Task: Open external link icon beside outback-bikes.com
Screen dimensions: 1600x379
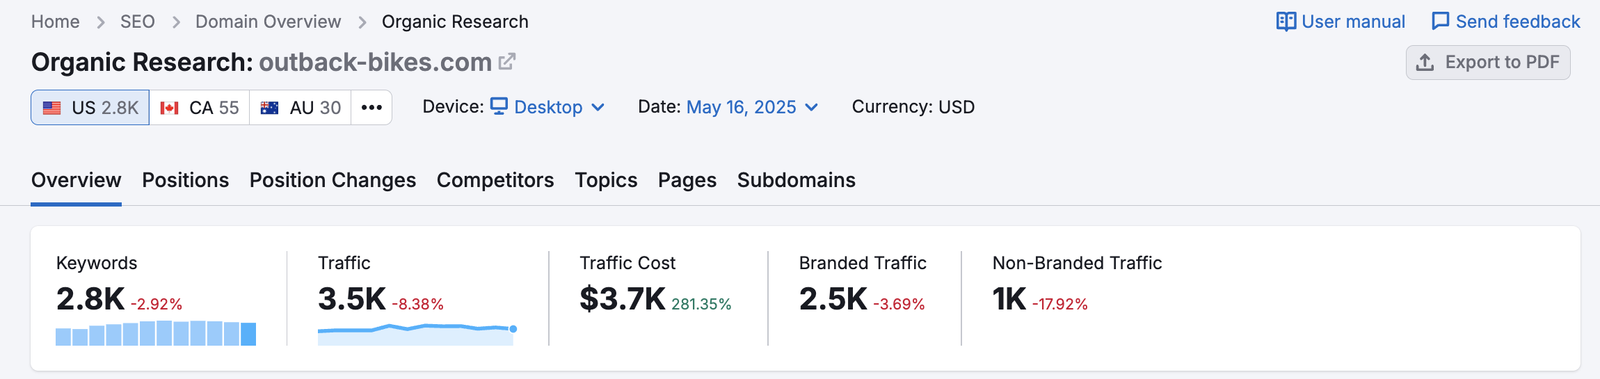Action: tap(507, 62)
